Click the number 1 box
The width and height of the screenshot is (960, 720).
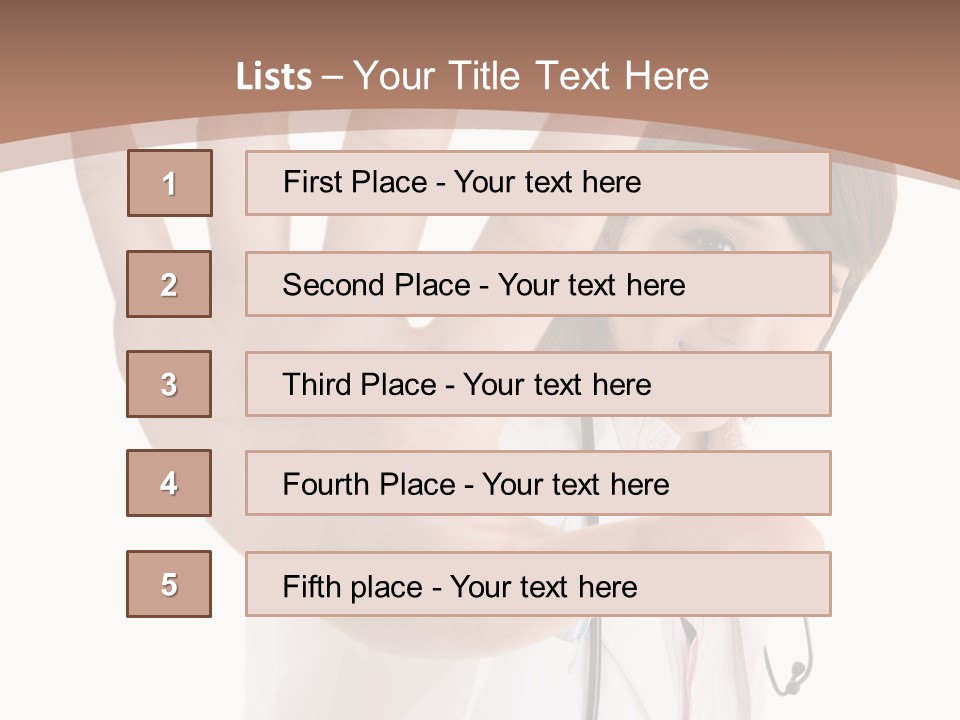point(170,183)
